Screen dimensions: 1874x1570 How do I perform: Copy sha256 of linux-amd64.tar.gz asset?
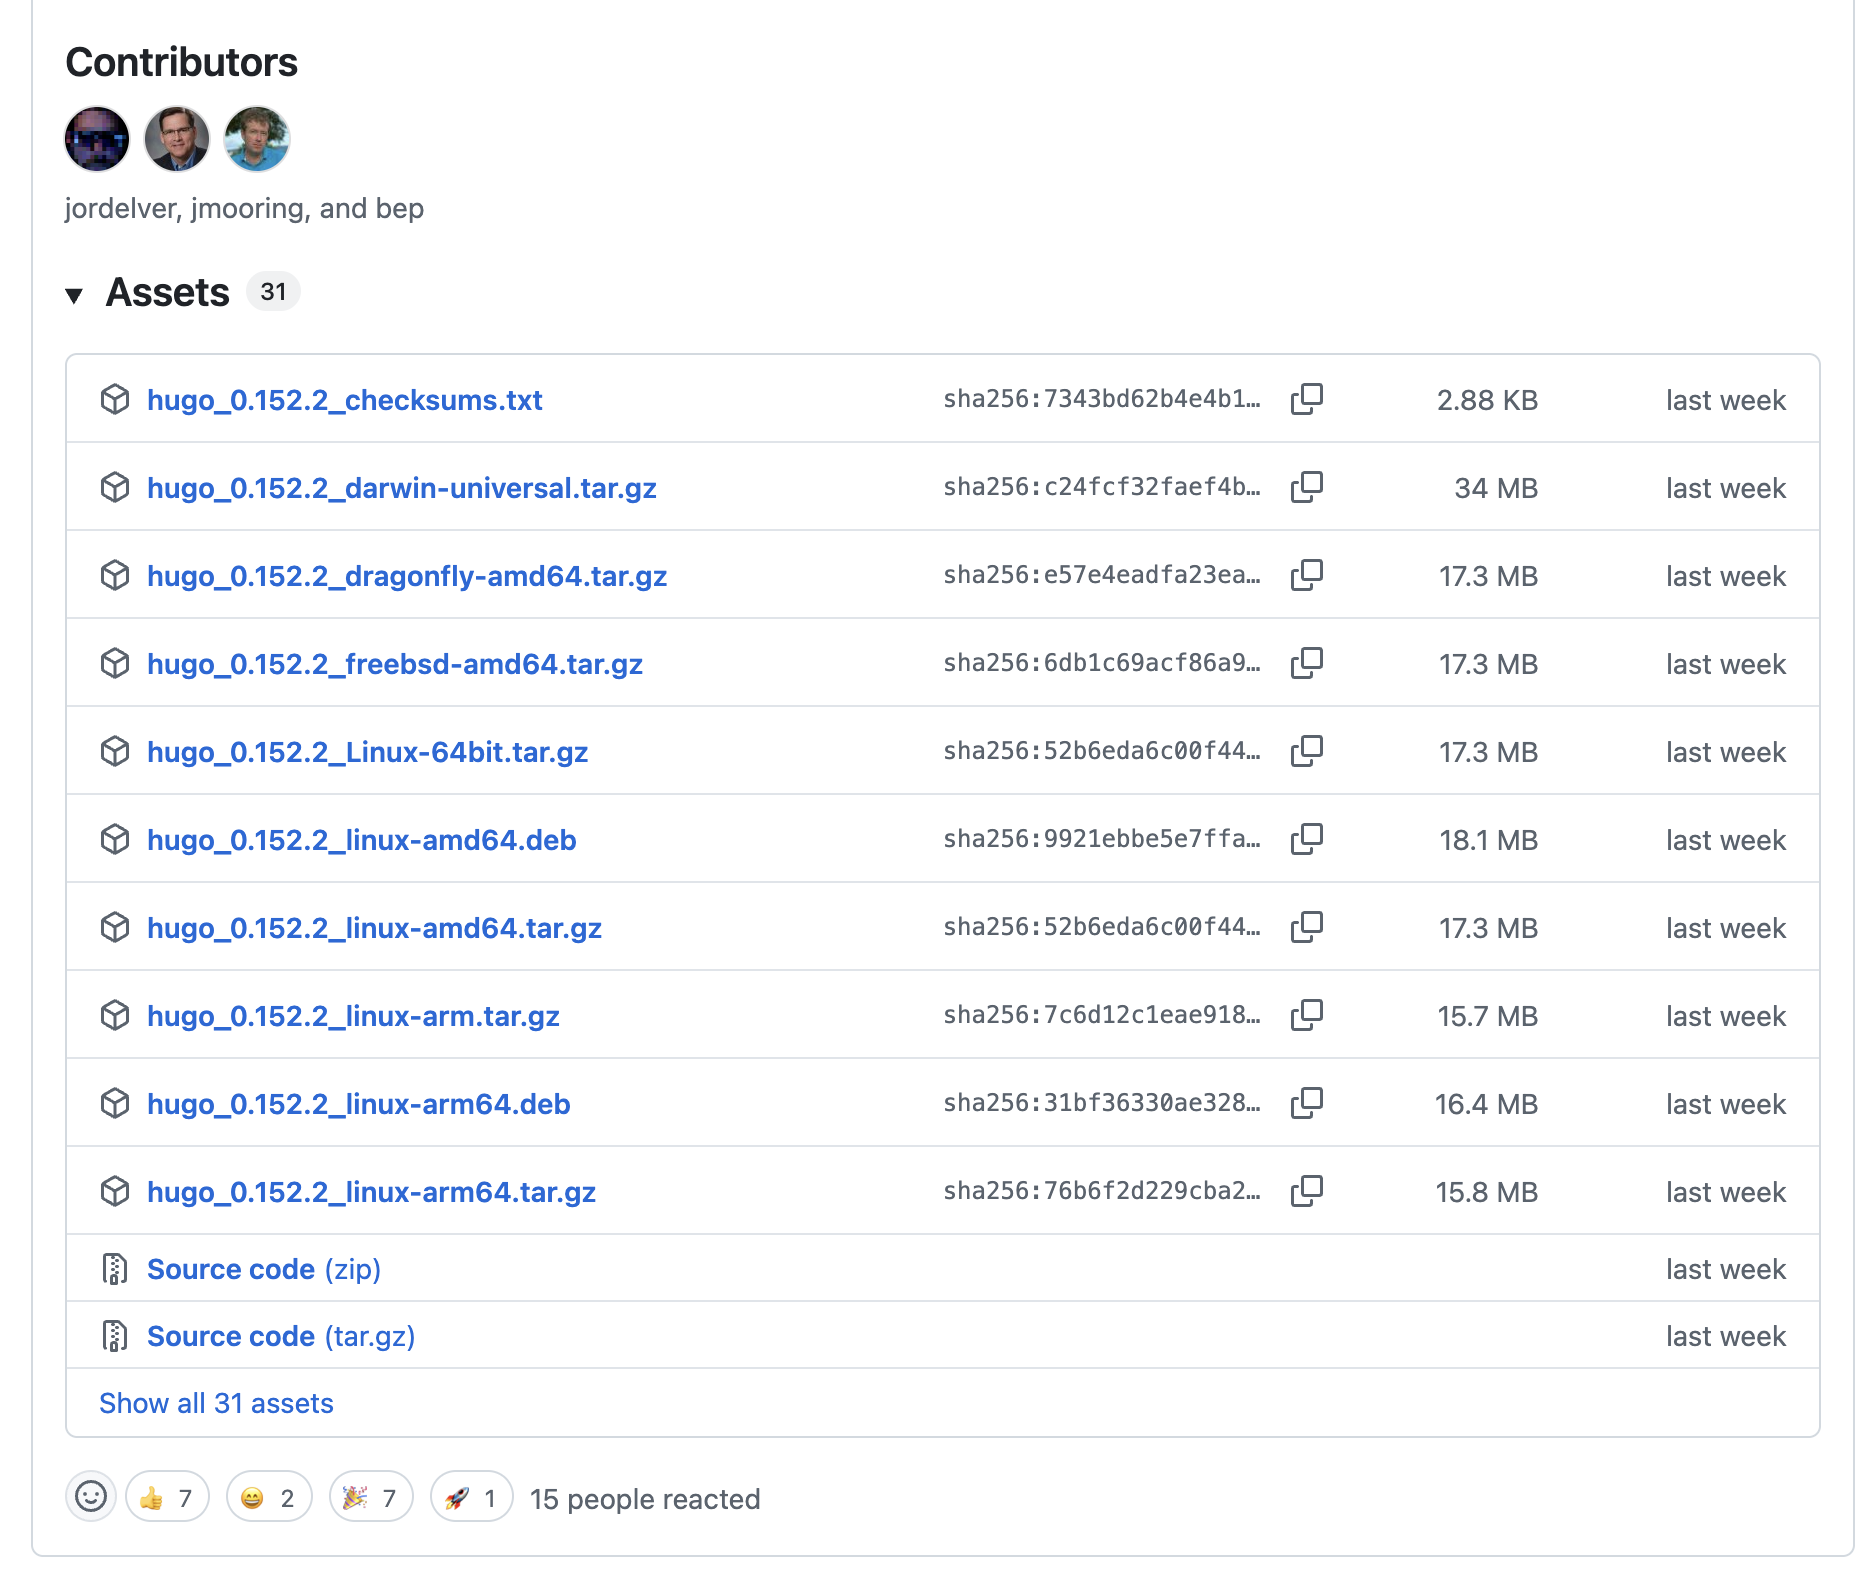pyautogui.click(x=1306, y=927)
